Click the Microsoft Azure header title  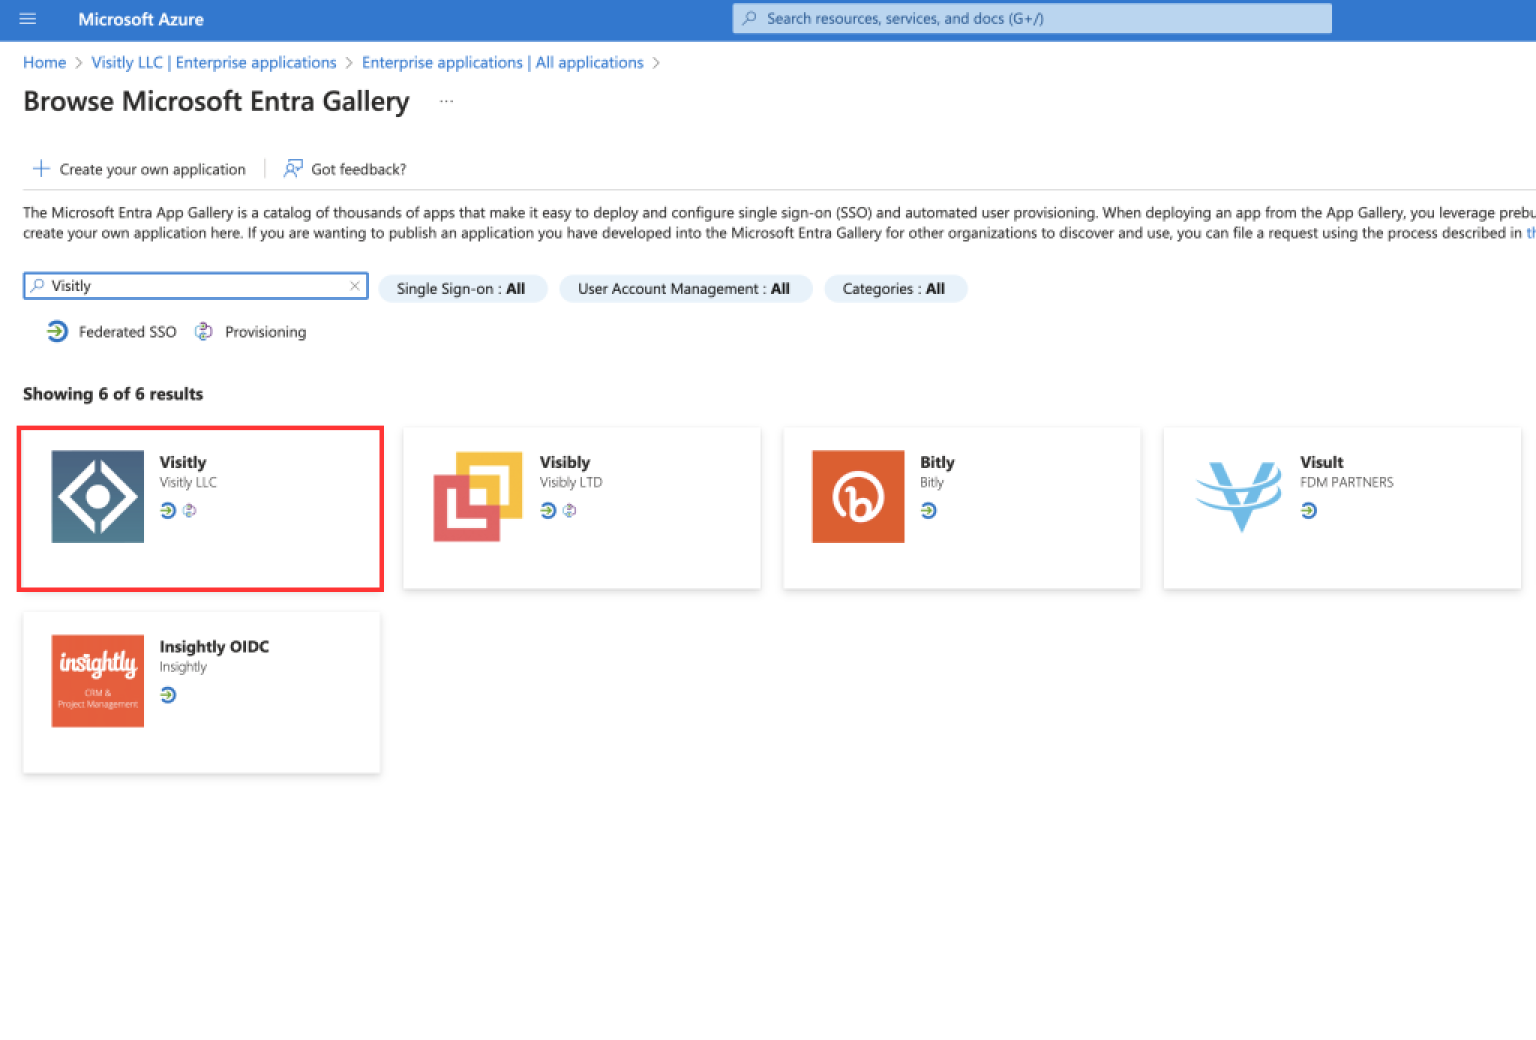(x=141, y=19)
